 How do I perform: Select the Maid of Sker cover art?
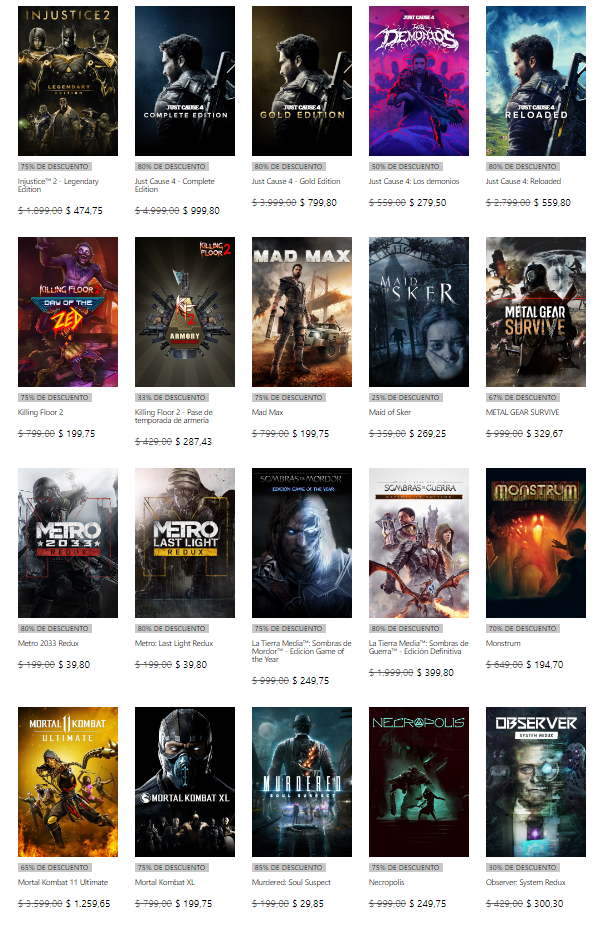pos(419,312)
